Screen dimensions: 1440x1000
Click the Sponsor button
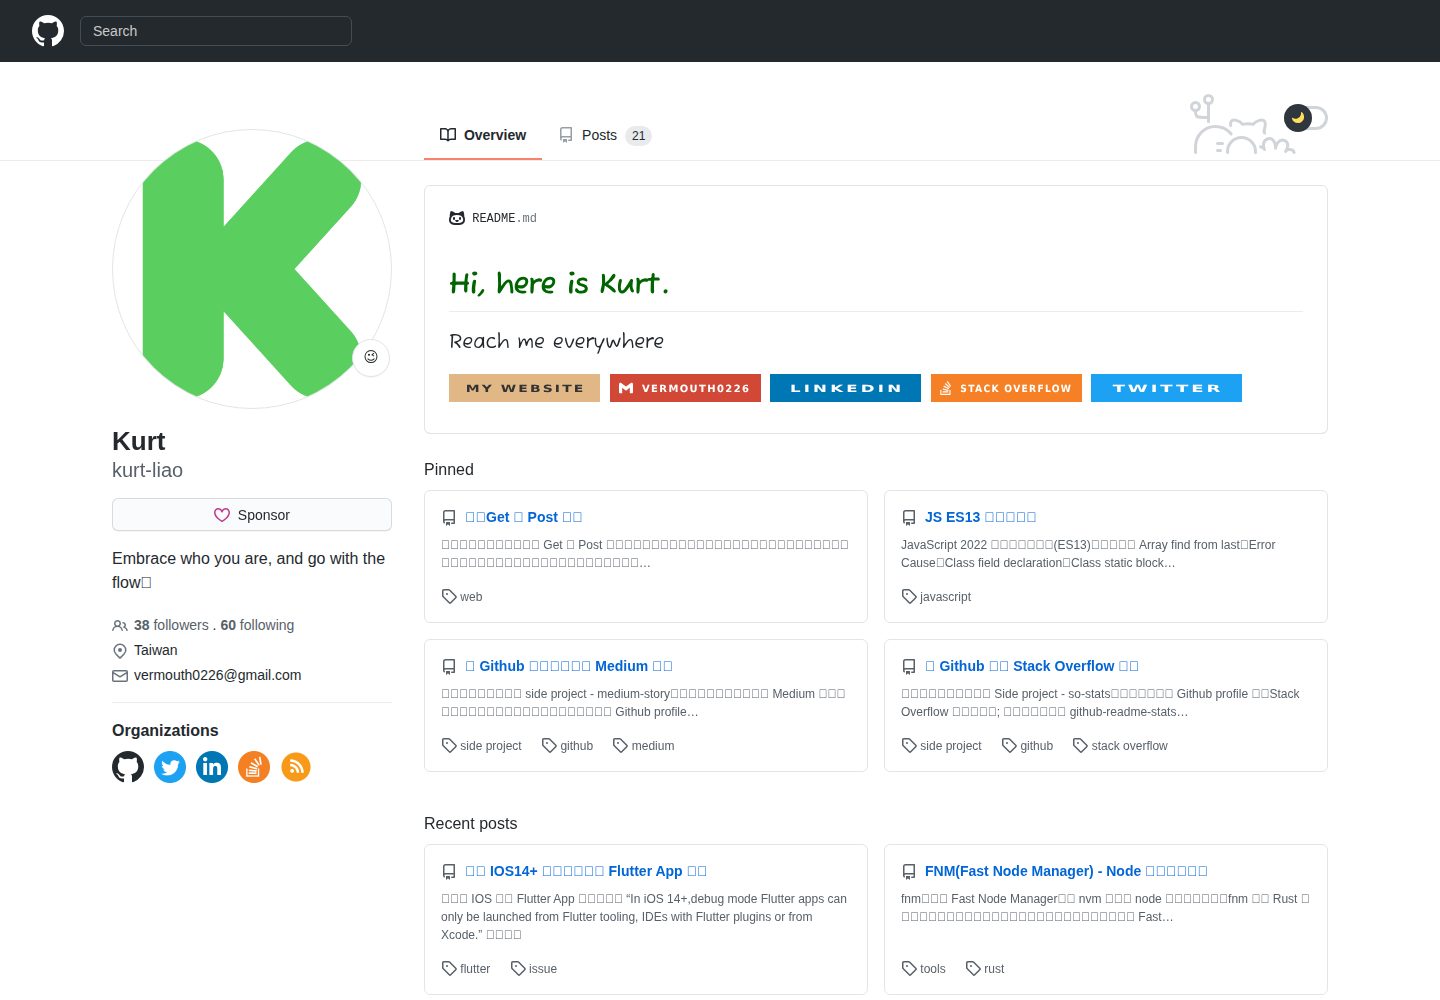[x=252, y=515]
